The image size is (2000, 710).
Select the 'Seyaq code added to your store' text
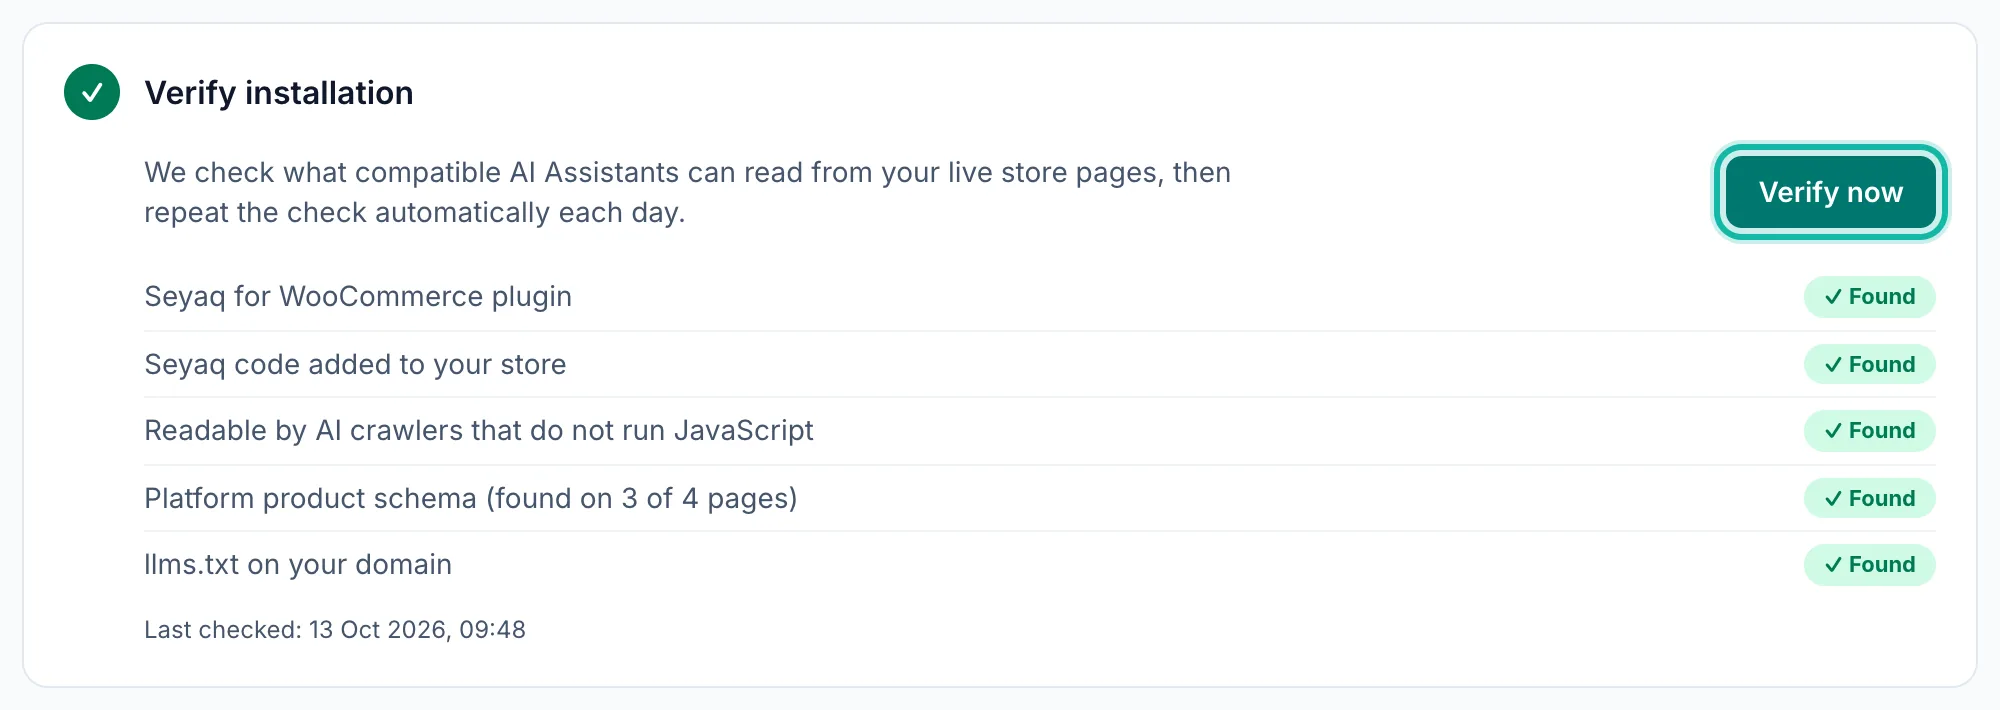pos(355,364)
